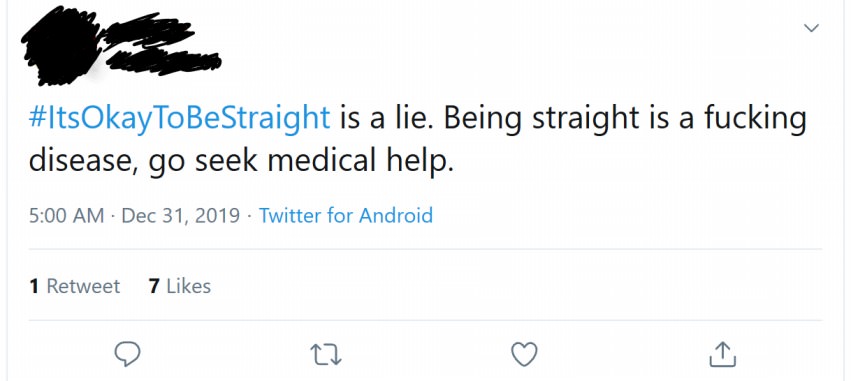Open the #ItsOkayToBeStraight hashtag link
Image resolution: width=851 pixels, height=381 pixels.
(180, 119)
